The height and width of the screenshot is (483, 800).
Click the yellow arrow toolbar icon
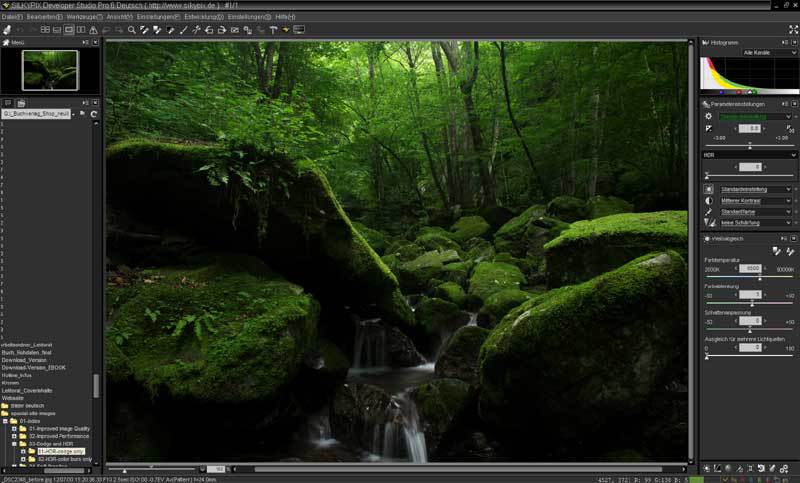pyautogui.click(x=286, y=30)
